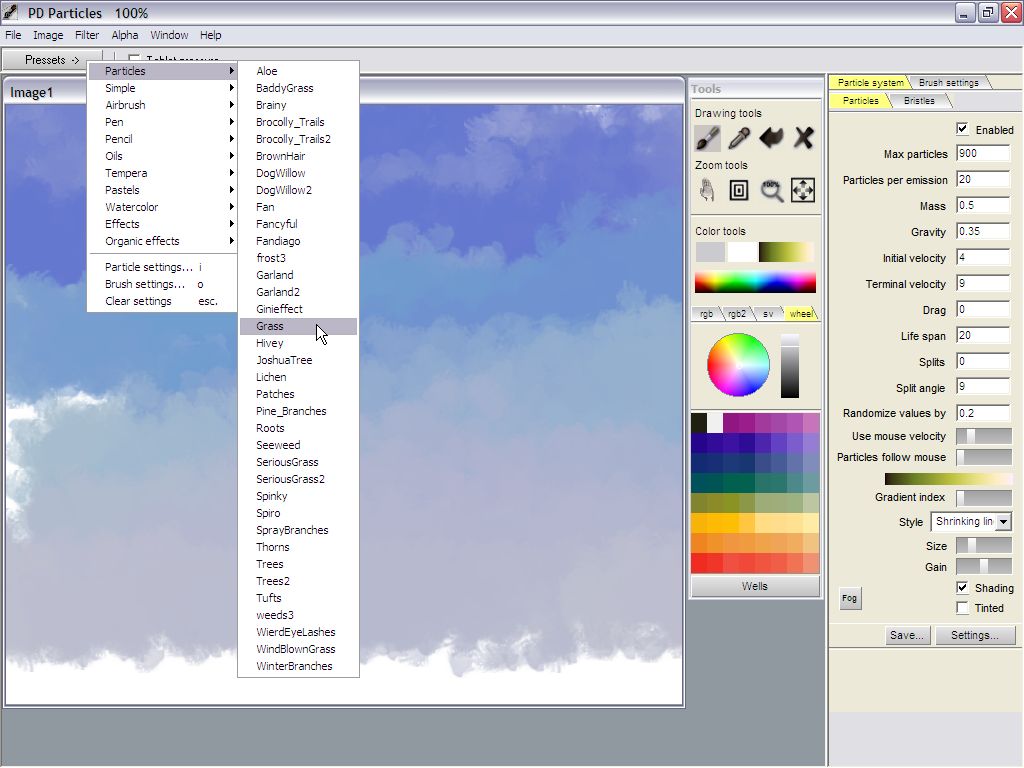Image resolution: width=1024 pixels, height=768 pixels.
Task: Switch to the Brush settings tab
Action: coord(948,83)
